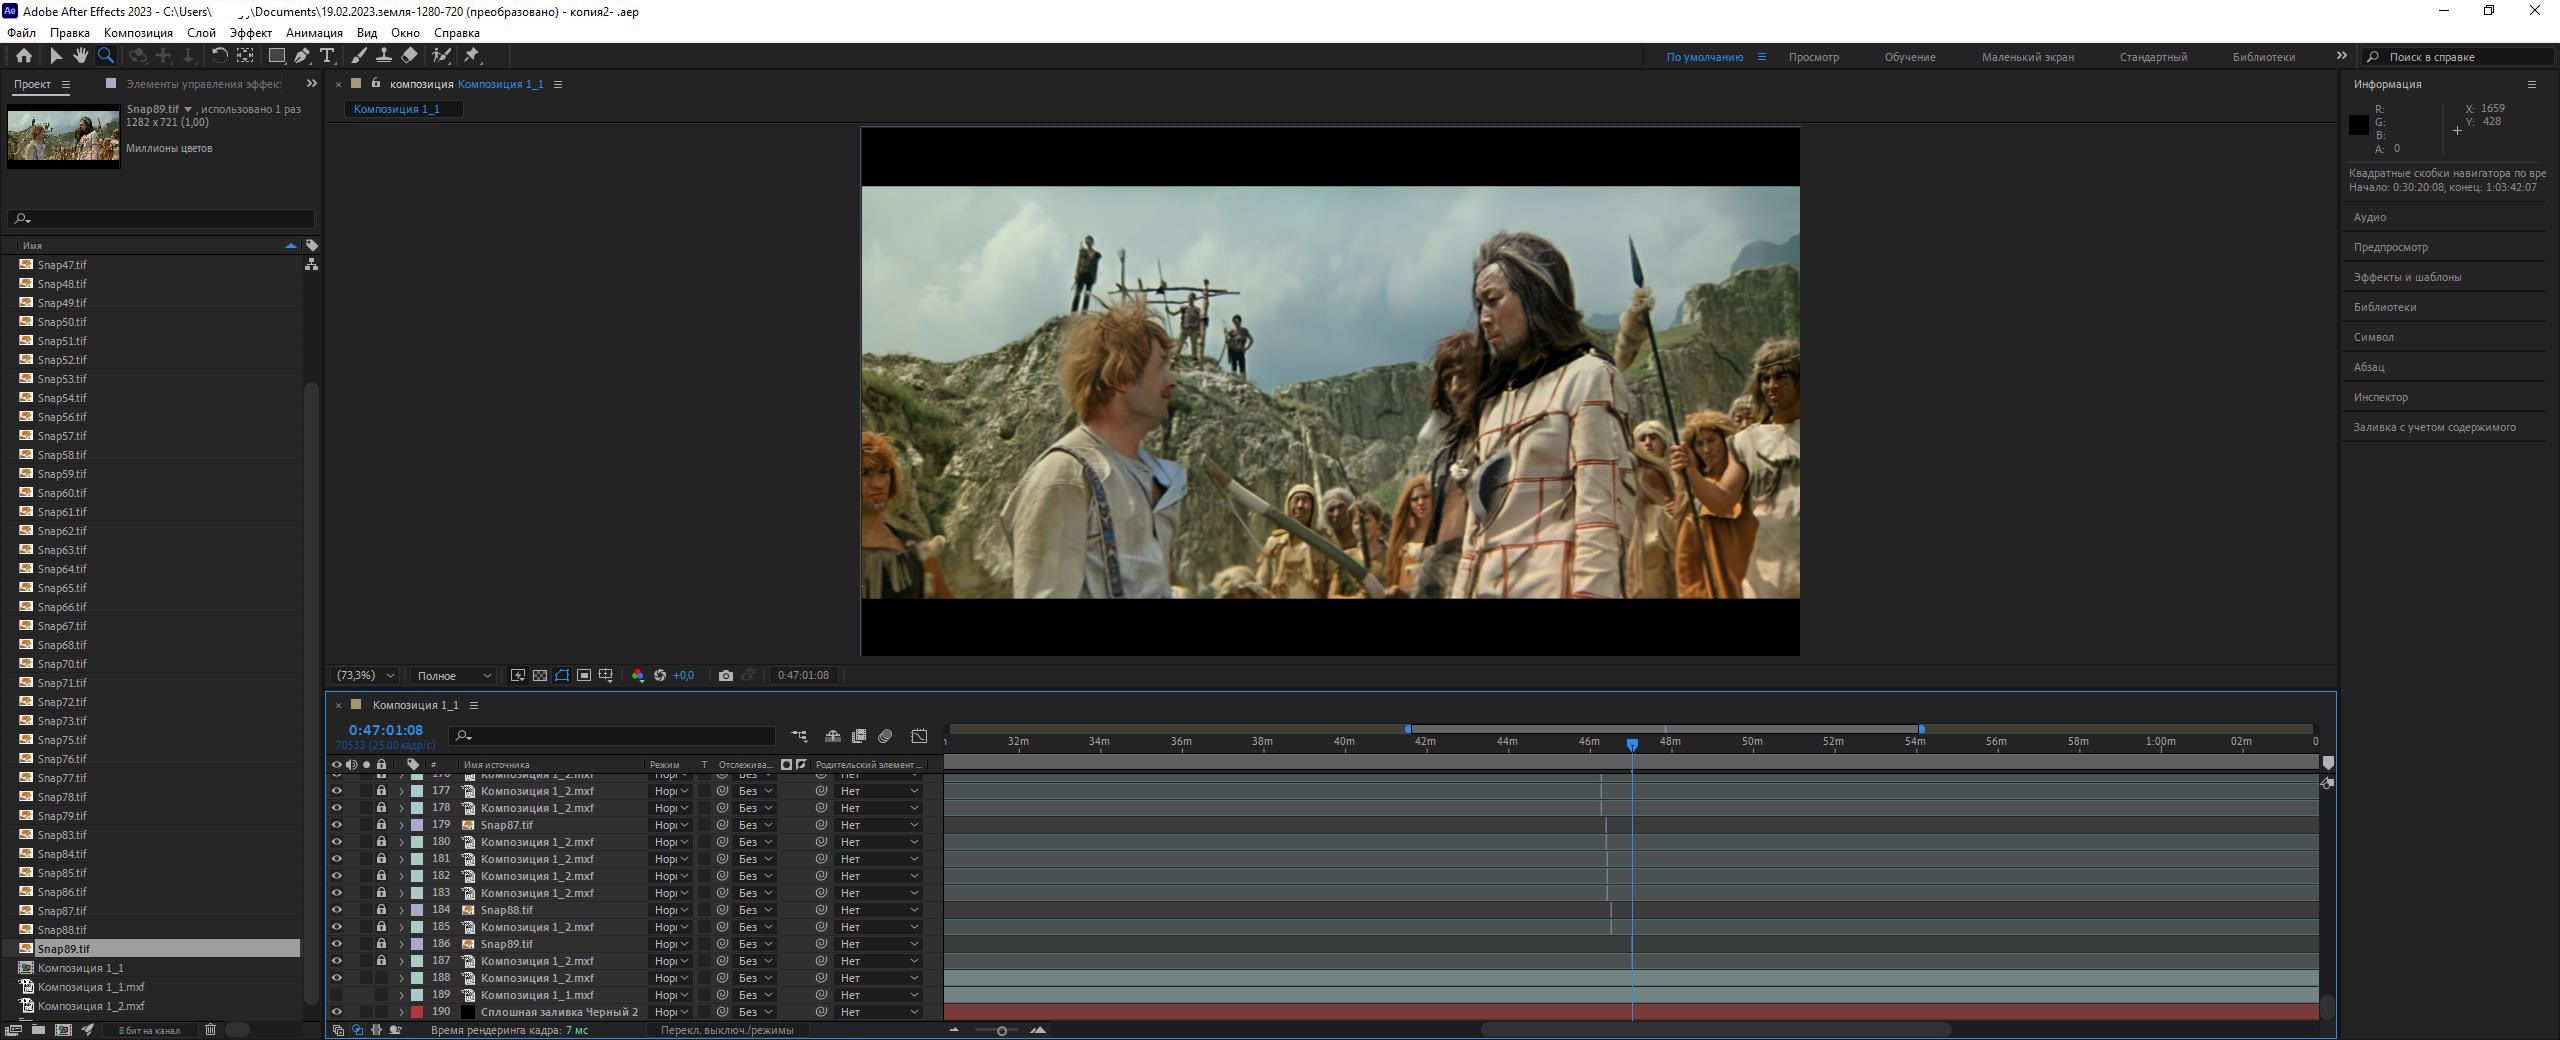Adjust exposure value +0,0
The width and height of the screenshot is (2560, 1040).
[x=683, y=676]
